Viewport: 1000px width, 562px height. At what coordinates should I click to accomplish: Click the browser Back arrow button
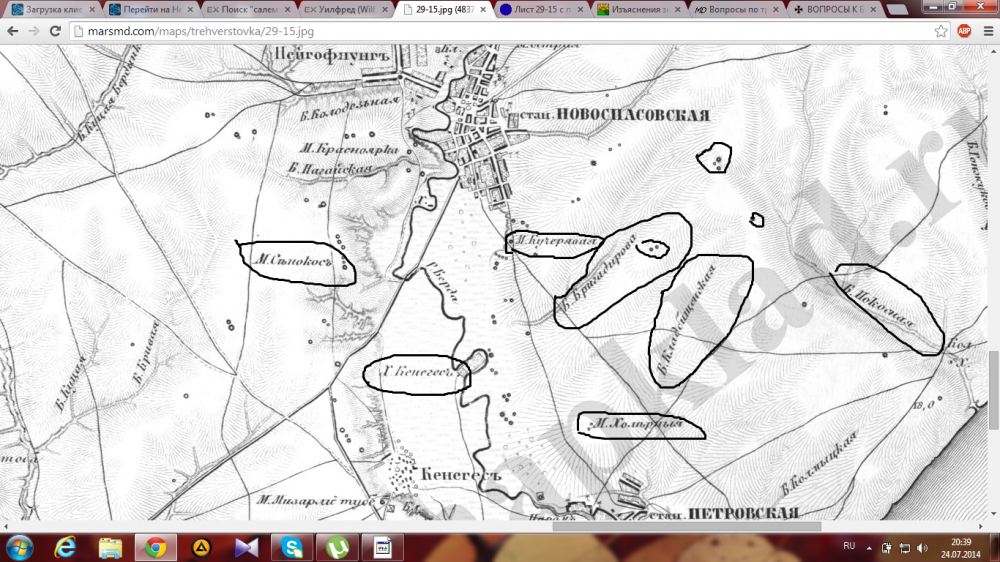pos(12,31)
